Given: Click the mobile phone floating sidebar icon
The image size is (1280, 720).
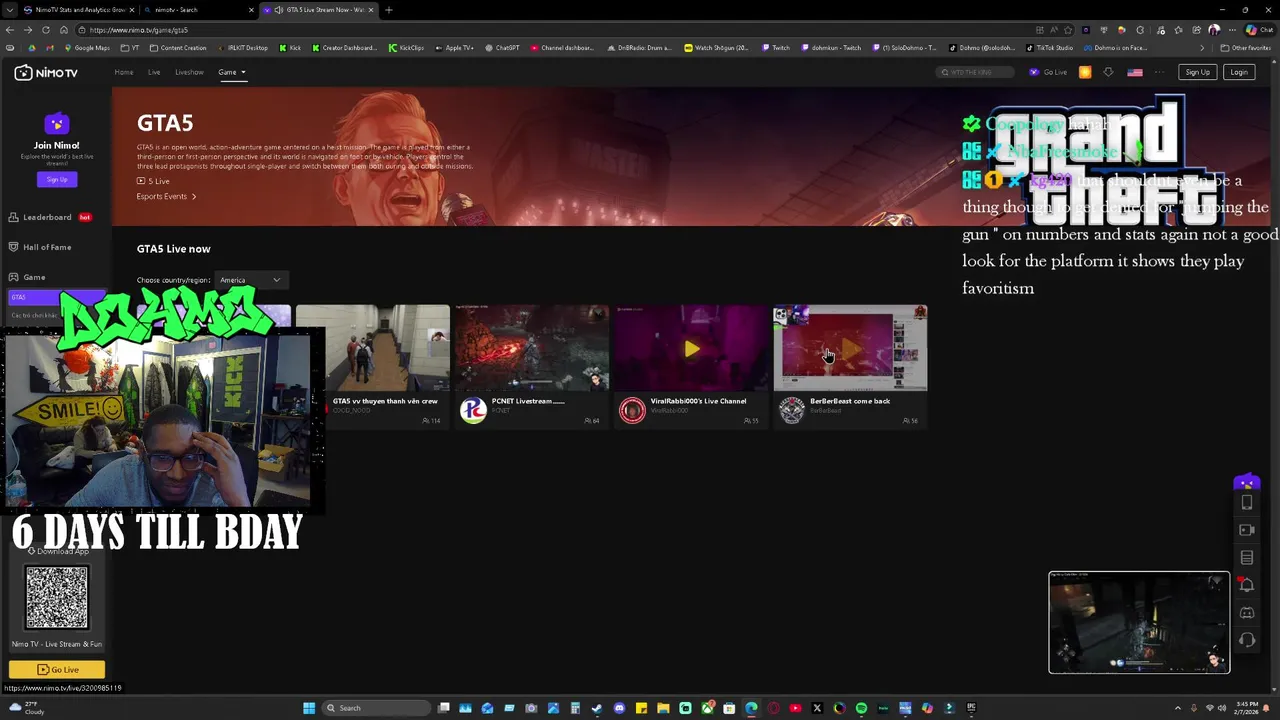Looking at the screenshot, I should [x=1246, y=503].
